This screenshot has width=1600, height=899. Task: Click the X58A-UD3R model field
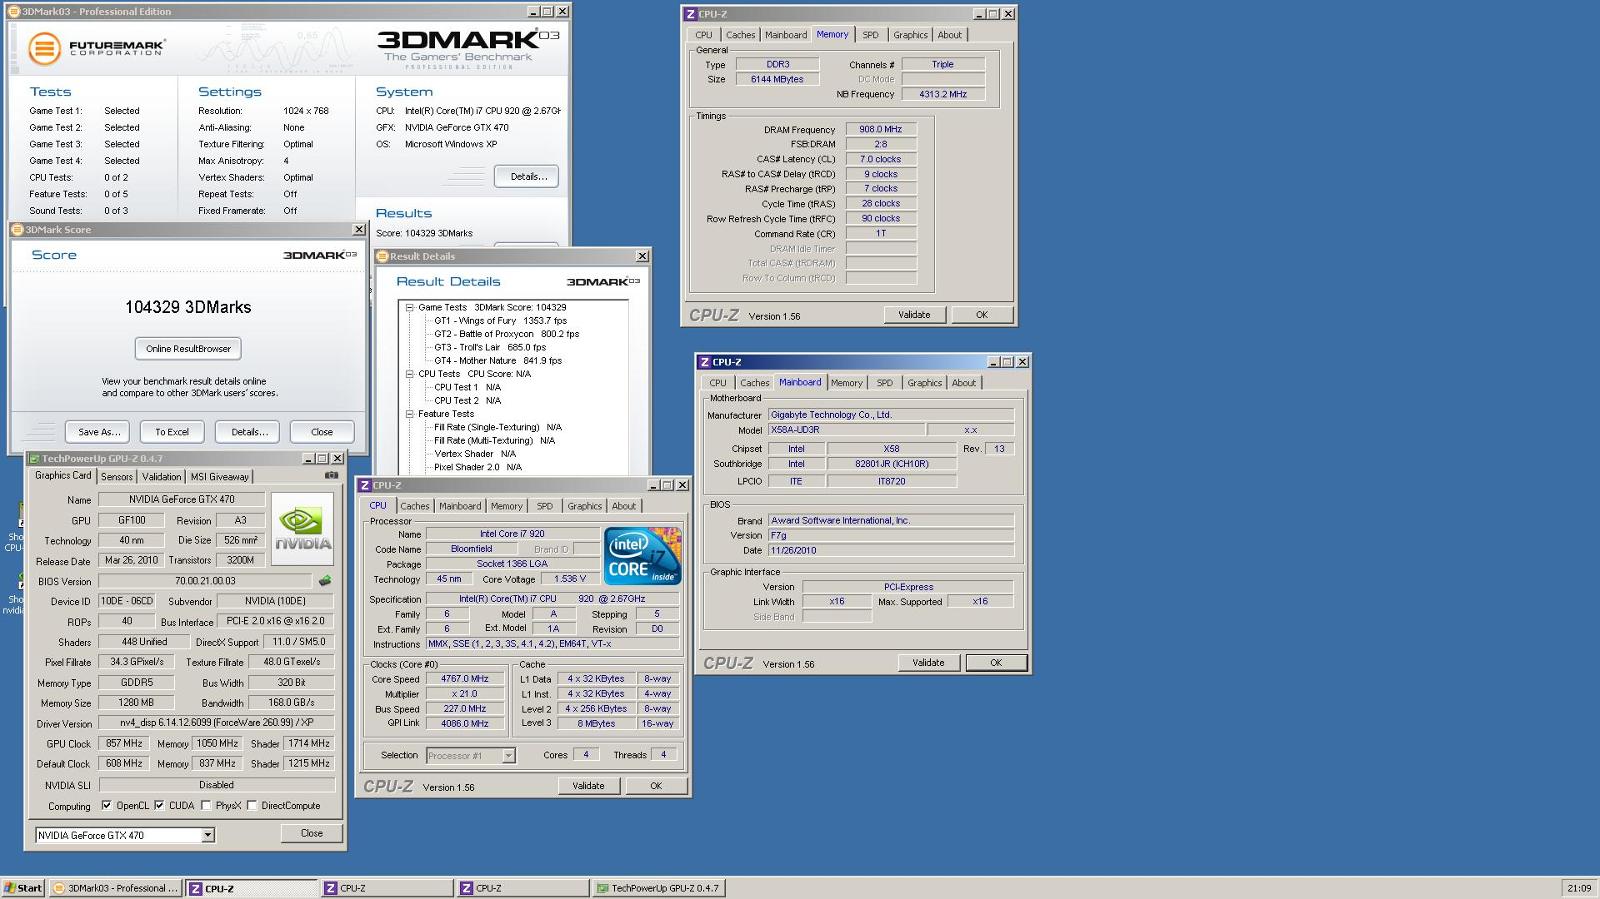tap(846, 430)
